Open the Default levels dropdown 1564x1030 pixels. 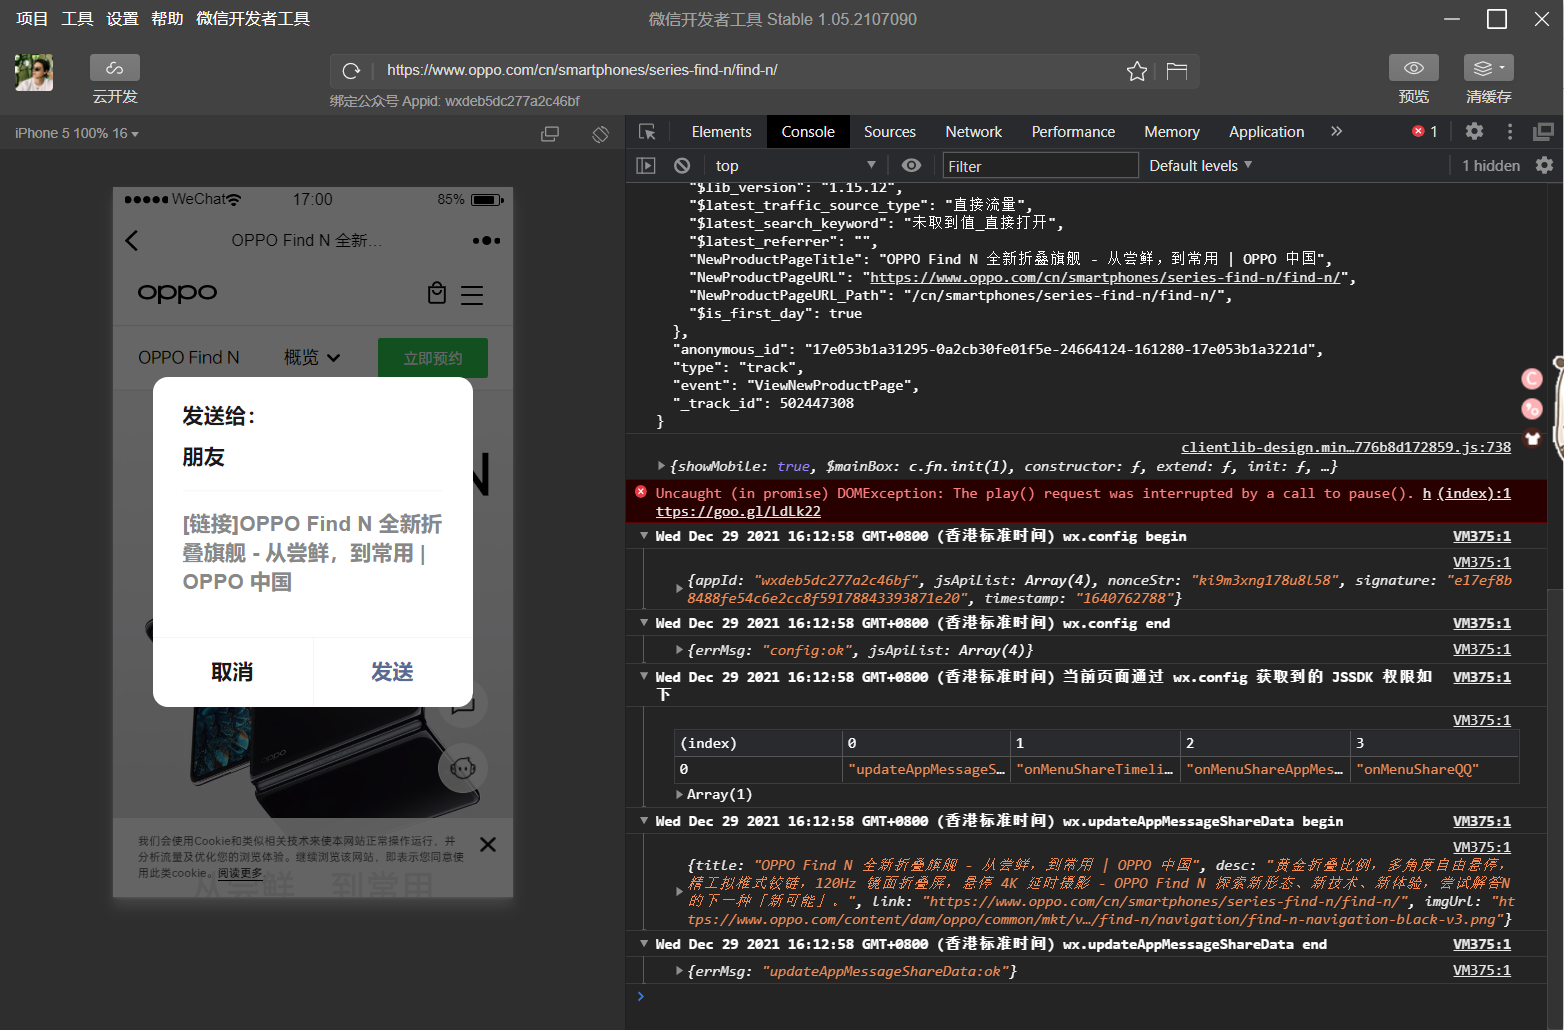[1200, 166]
